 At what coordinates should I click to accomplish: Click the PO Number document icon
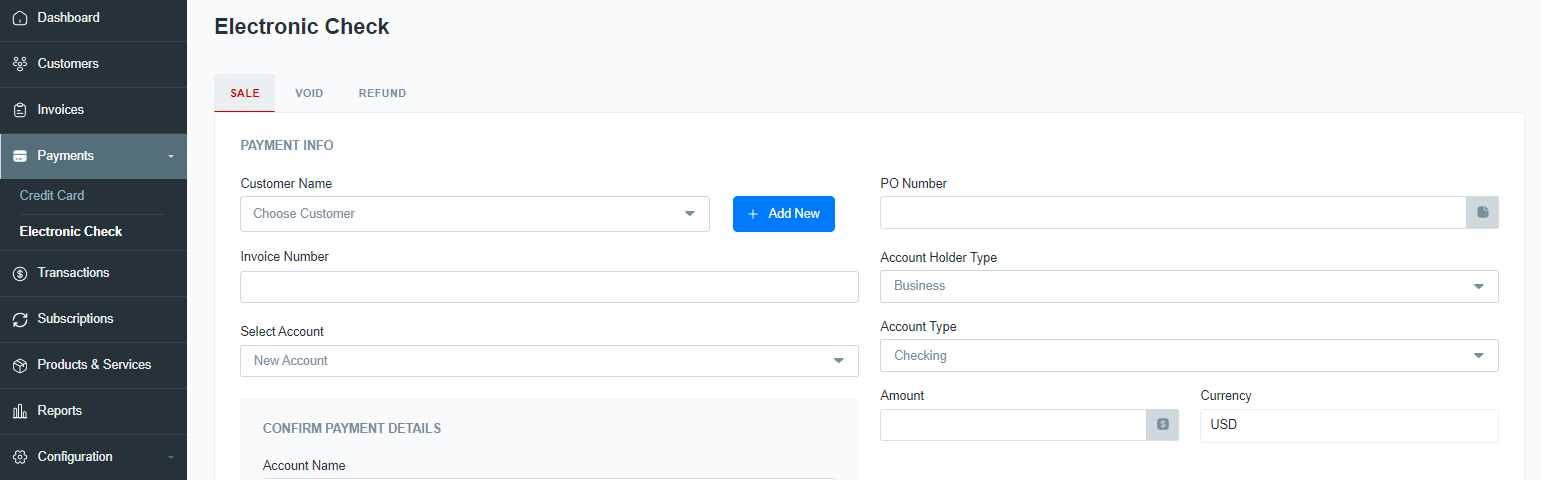point(1483,212)
